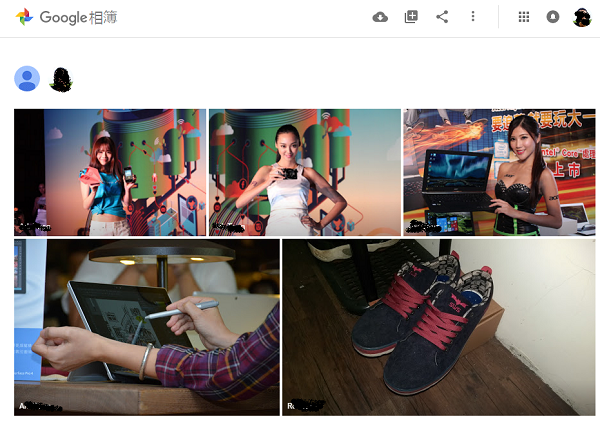Open the account profile avatar menu
The height and width of the screenshot is (428, 600).
[x=582, y=17]
